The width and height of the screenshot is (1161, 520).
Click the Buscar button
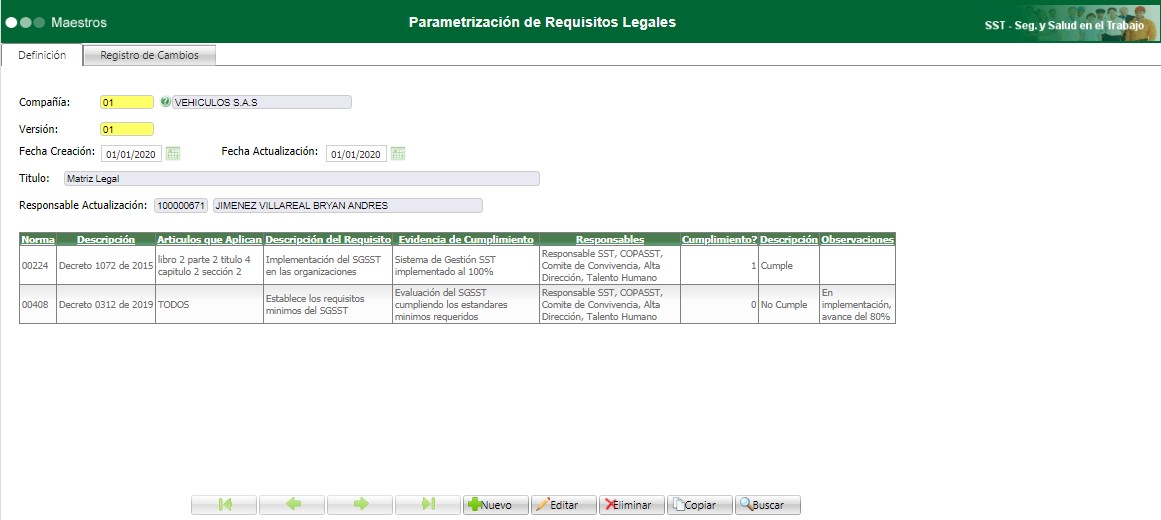pyautogui.click(x=768, y=504)
